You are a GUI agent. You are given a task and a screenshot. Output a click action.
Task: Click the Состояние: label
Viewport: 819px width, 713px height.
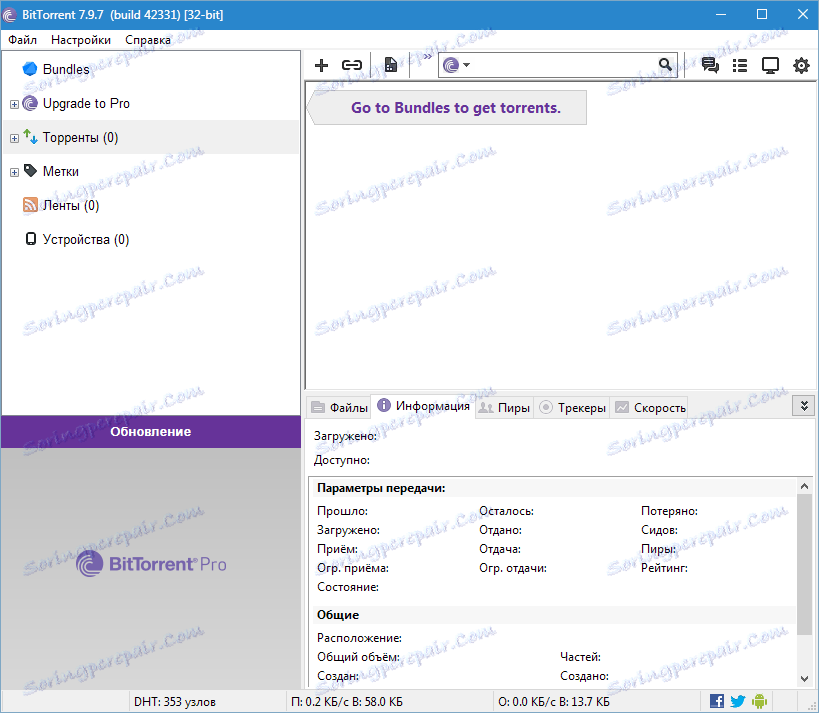[x=348, y=587]
